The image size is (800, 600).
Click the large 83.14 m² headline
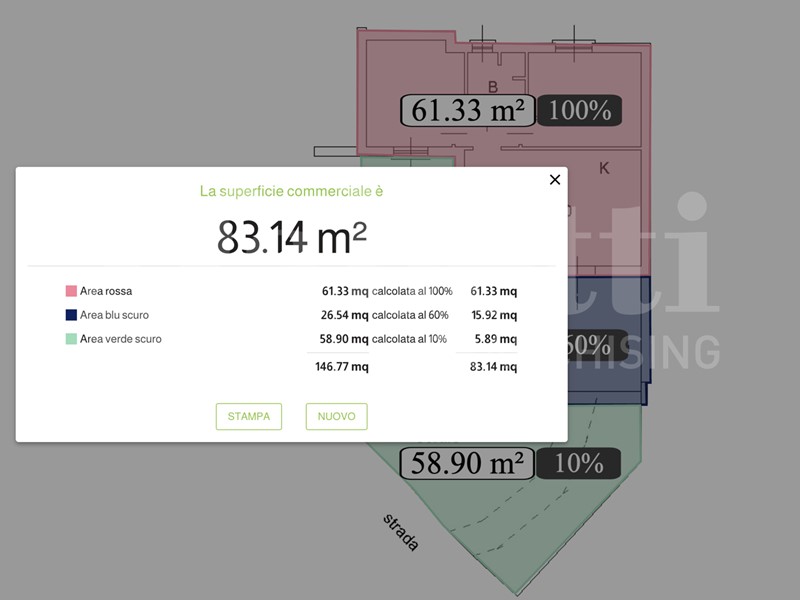pos(291,236)
